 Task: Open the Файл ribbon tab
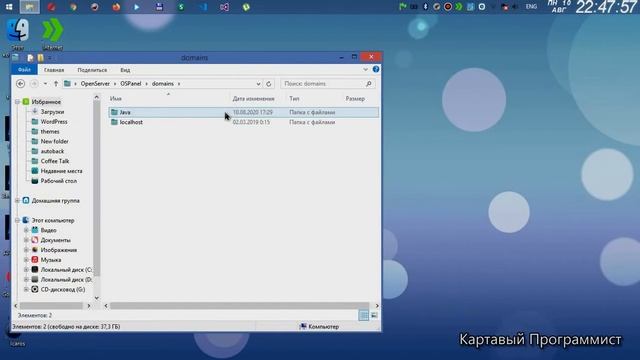24,70
